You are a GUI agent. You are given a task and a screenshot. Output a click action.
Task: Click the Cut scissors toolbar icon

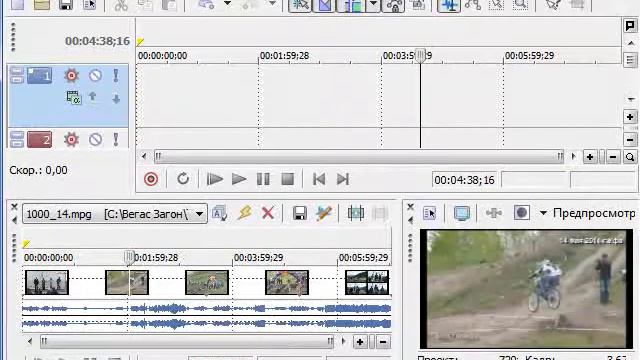[x=121, y=5]
